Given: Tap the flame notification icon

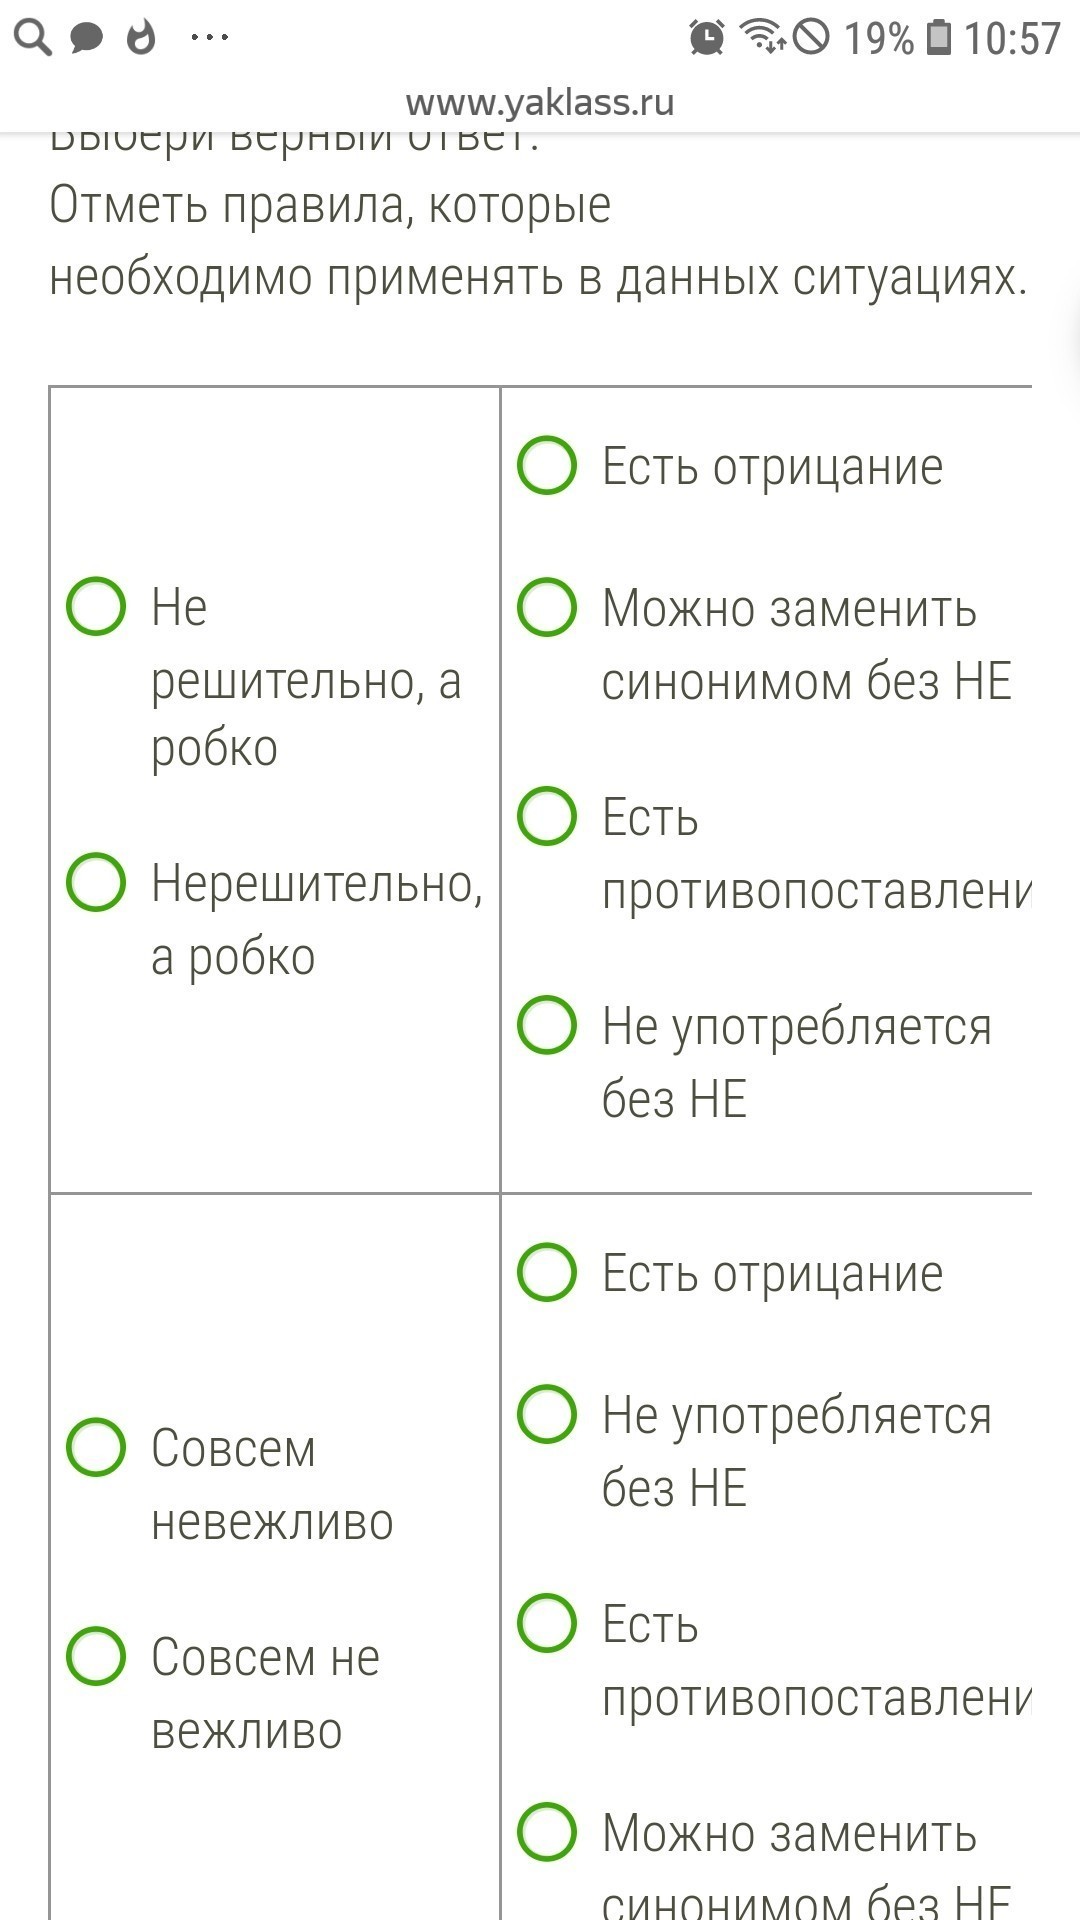Looking at the screenshot, I should click(x=141, y=38).
